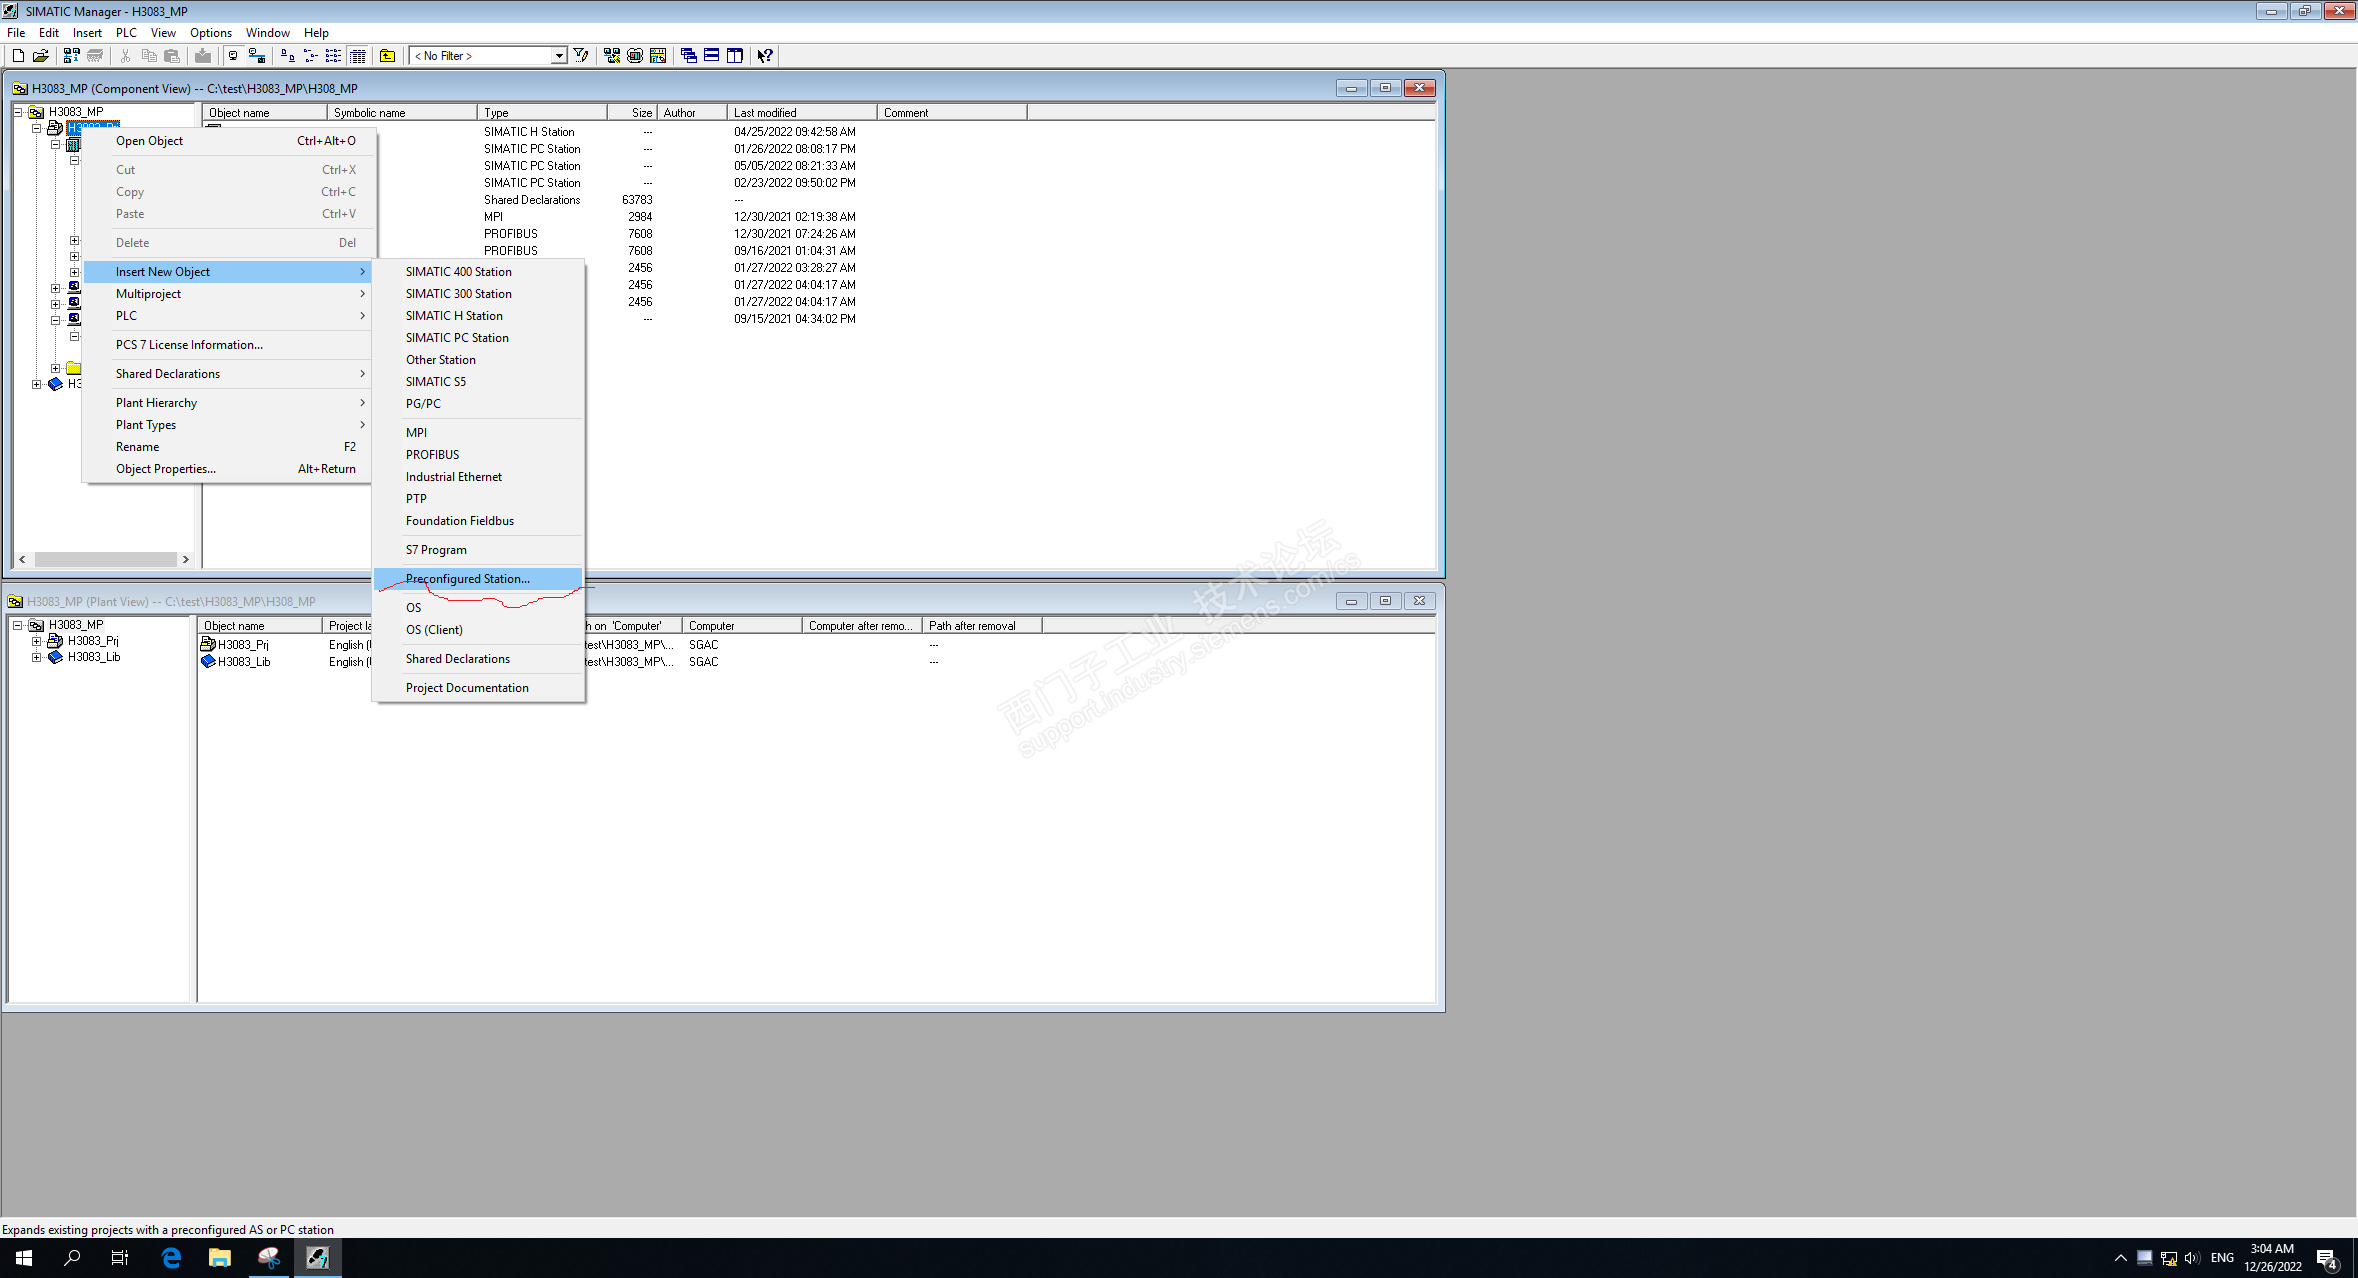Expand the H3083_Lib node in Plant View
This screenshot has height=1278, width=2358.
[37, 657]
